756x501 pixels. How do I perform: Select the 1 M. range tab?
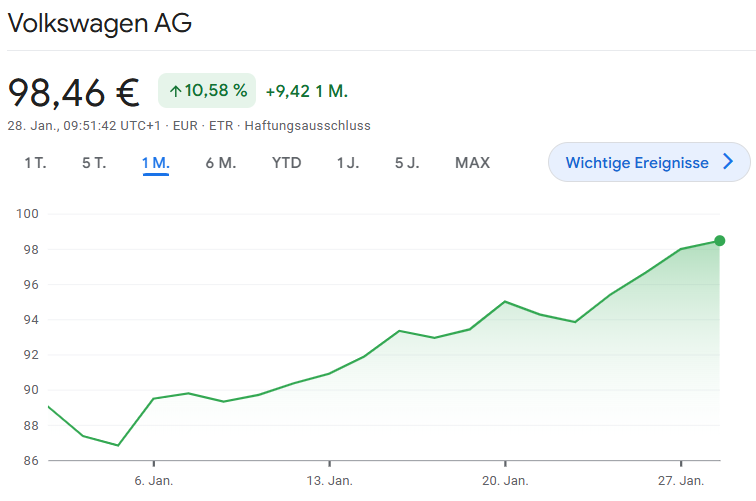click(x=156, y=163)
